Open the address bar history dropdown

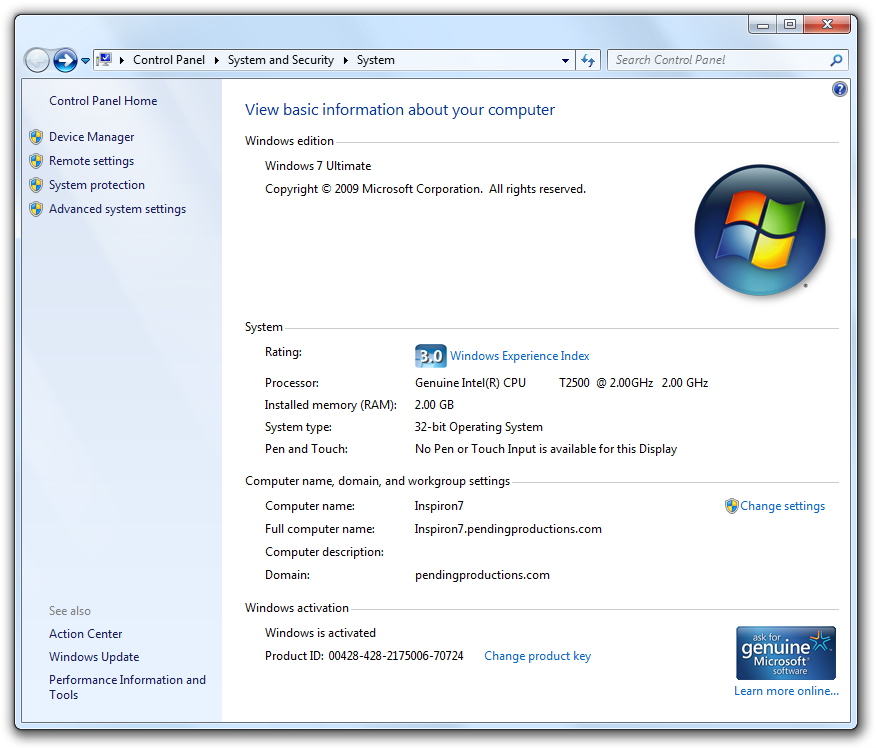tap(565, 60)
